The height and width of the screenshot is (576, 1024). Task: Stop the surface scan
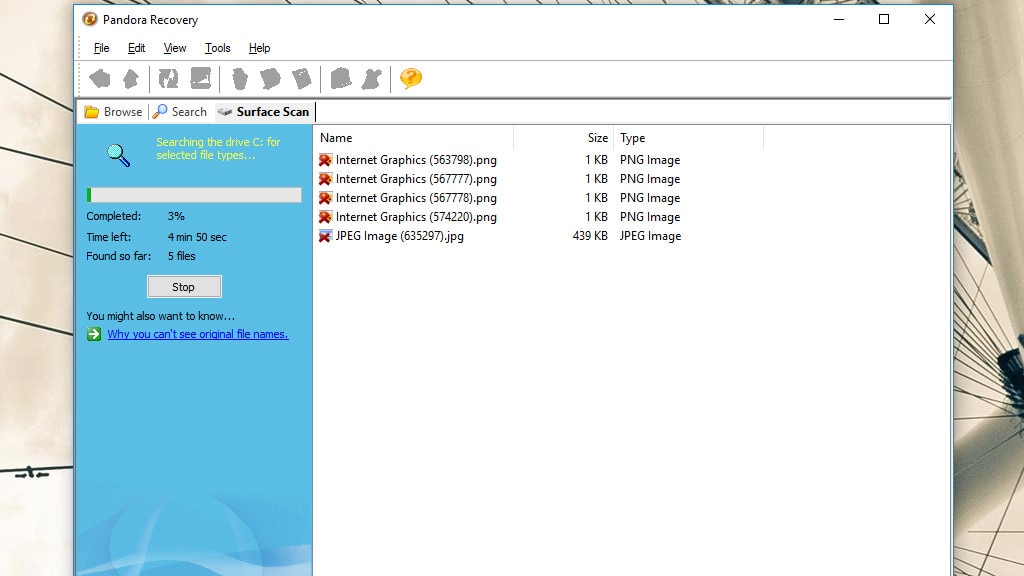[x=184, y=287]
